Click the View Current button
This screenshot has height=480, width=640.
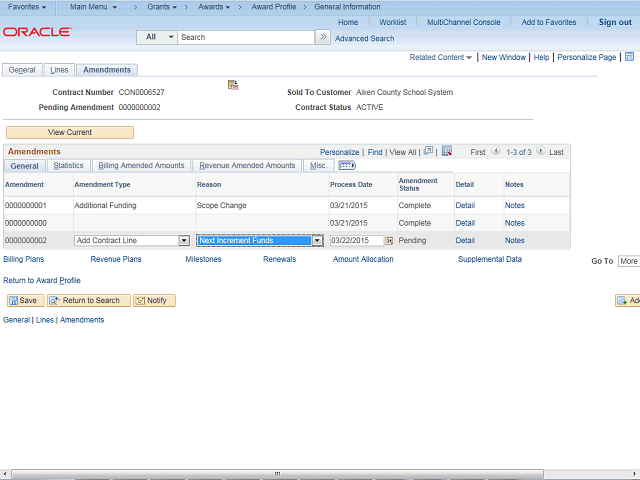[x=70, y=132]
